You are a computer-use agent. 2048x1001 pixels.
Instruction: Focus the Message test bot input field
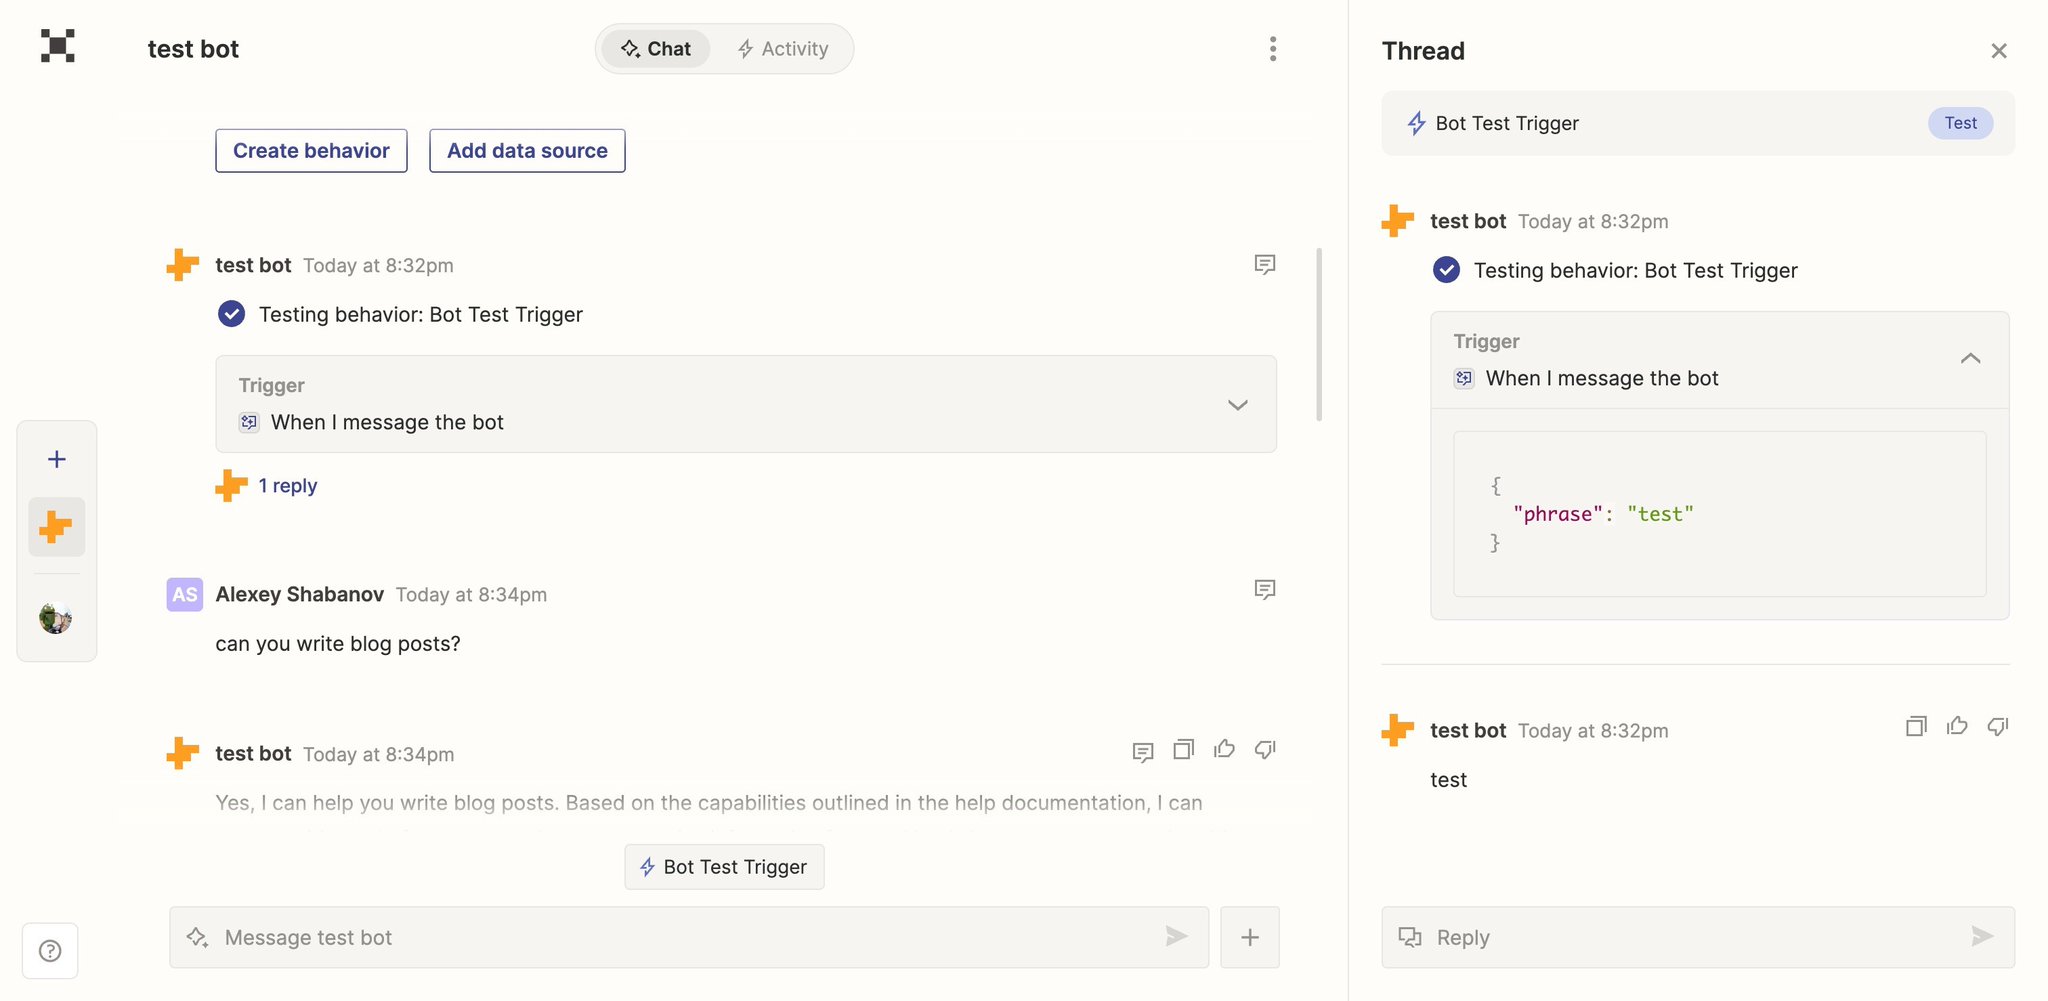pyautogui.click(x=689, y=938)
